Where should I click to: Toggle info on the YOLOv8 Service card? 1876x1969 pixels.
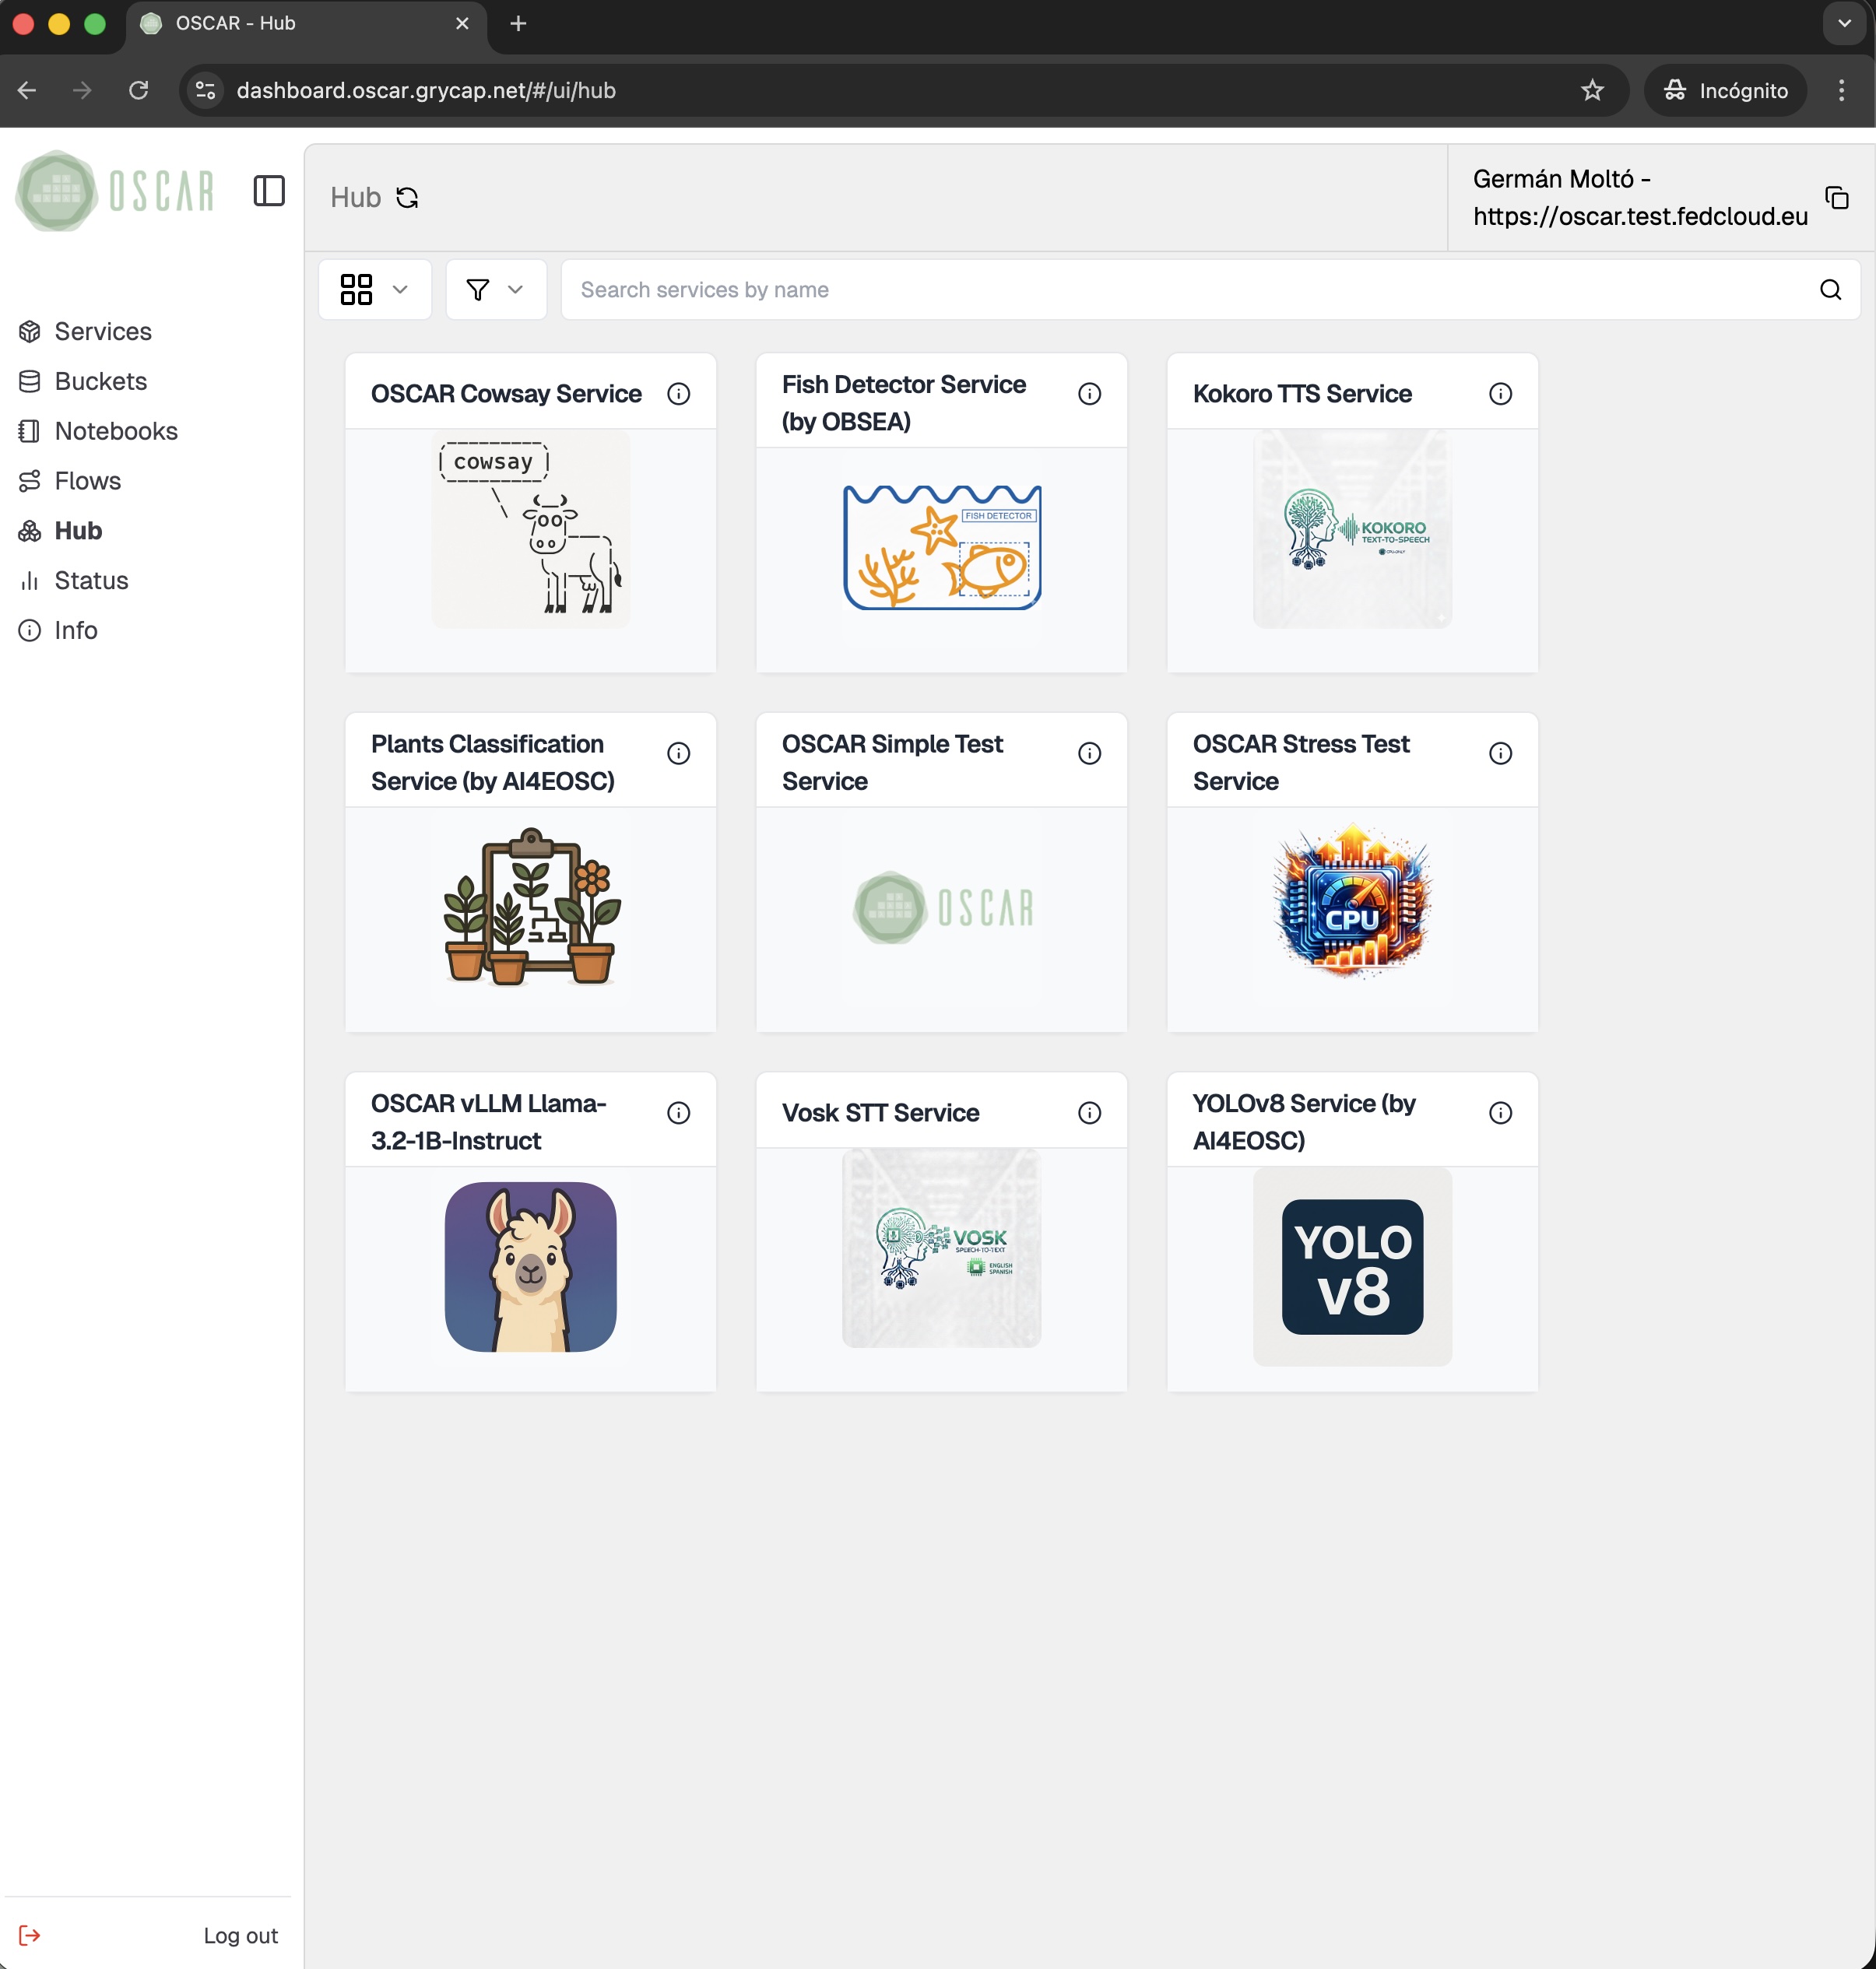(1500, 1112)
